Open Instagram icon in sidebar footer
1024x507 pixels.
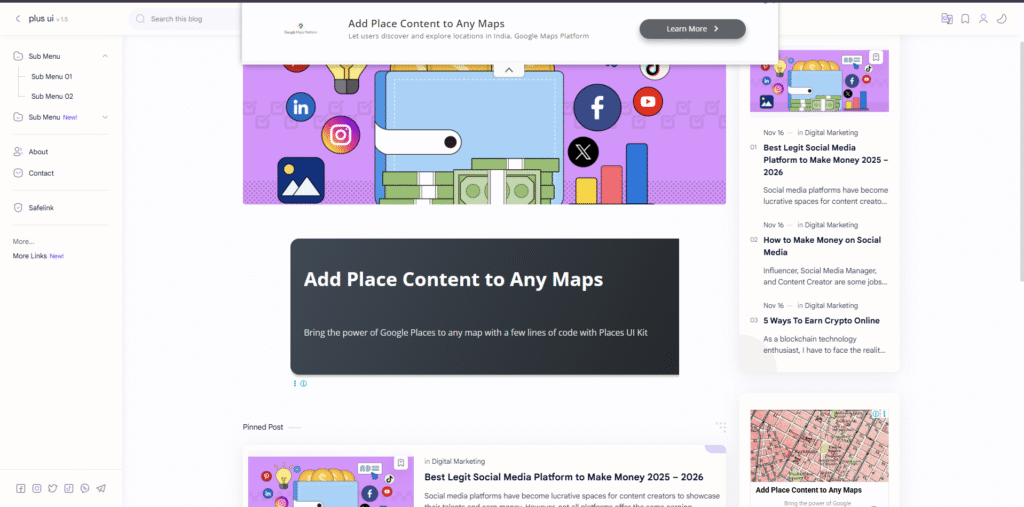37,488
